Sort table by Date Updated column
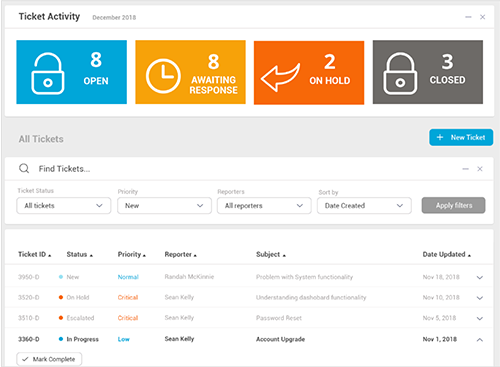This screenshot has height=367, width=500. pos(447,254)
